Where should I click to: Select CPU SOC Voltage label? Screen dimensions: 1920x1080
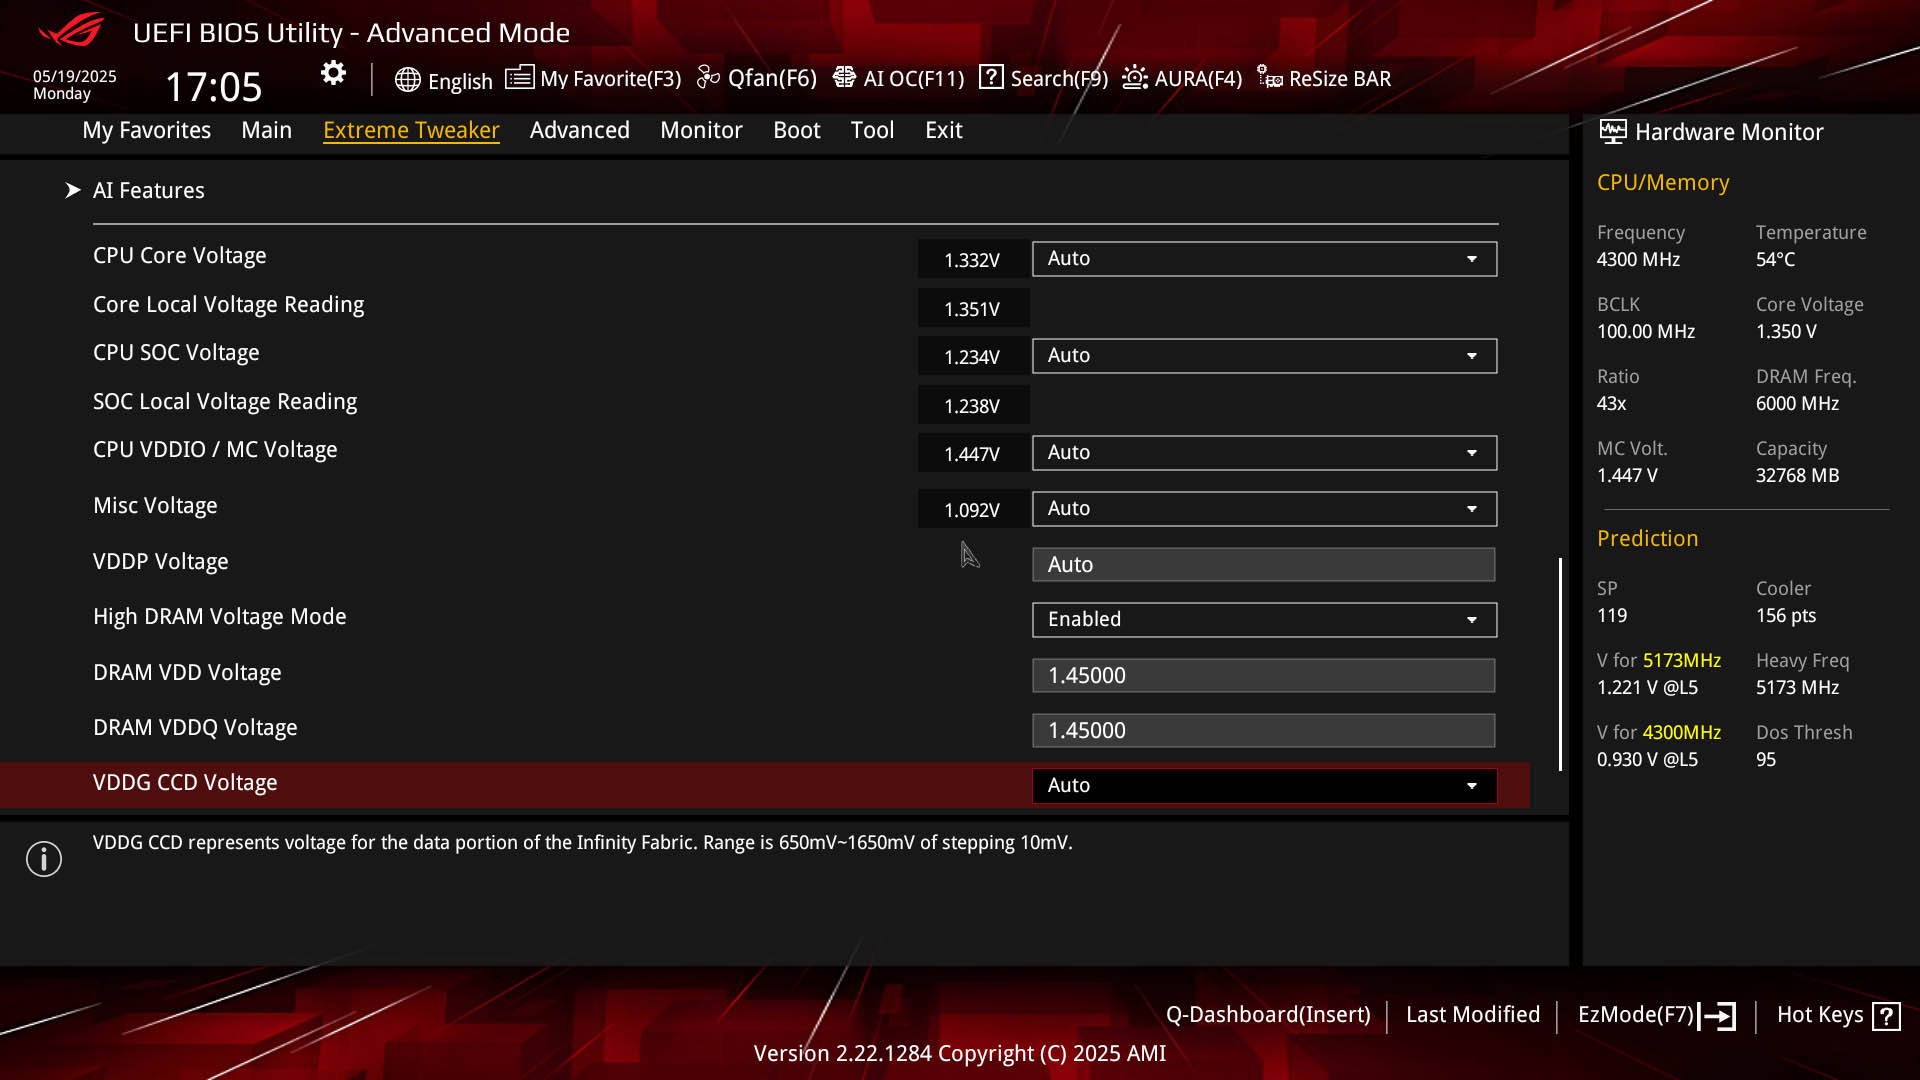(x=176, y=353)
